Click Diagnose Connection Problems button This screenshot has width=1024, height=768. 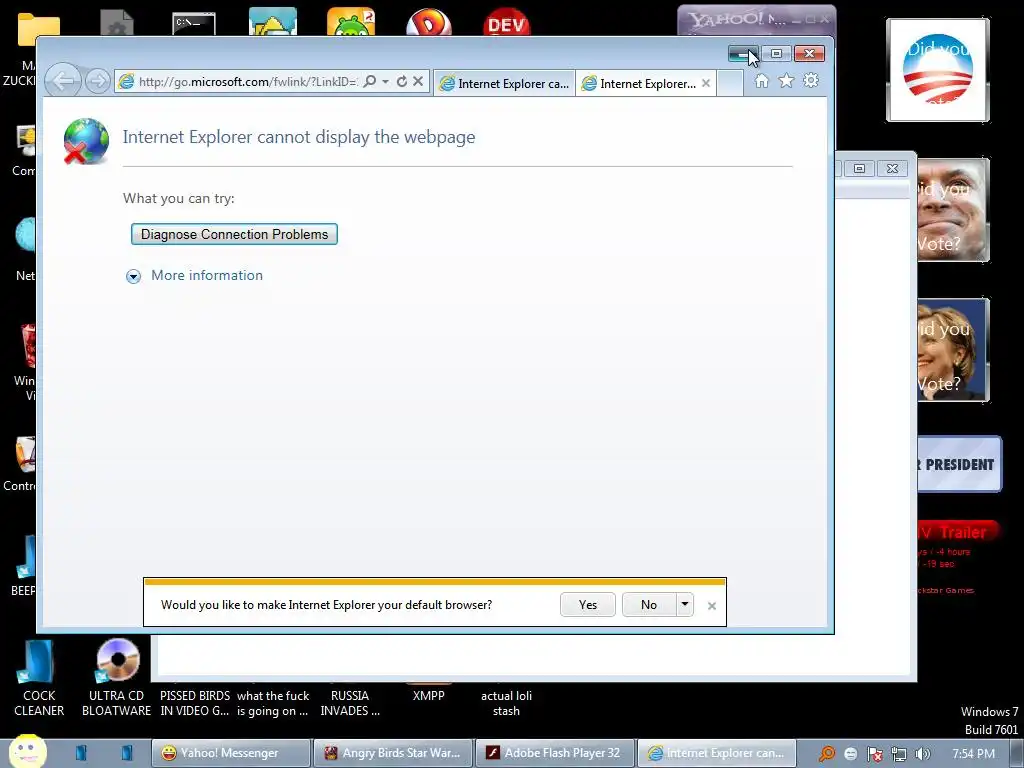(x=234, y=234)
